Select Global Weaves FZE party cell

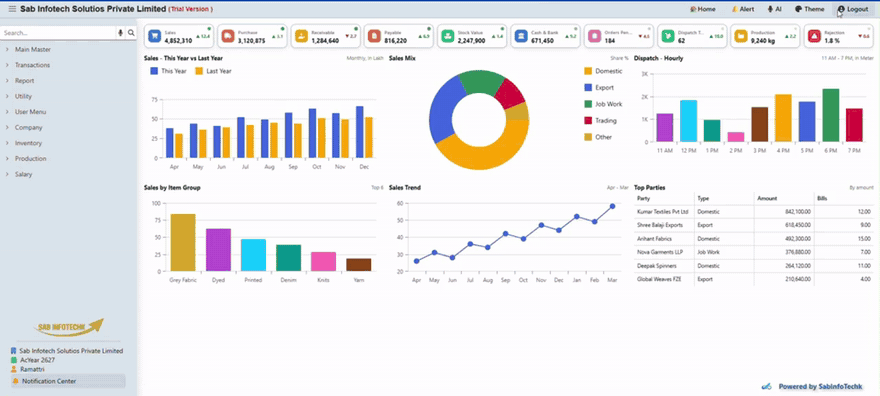(664, 279)
